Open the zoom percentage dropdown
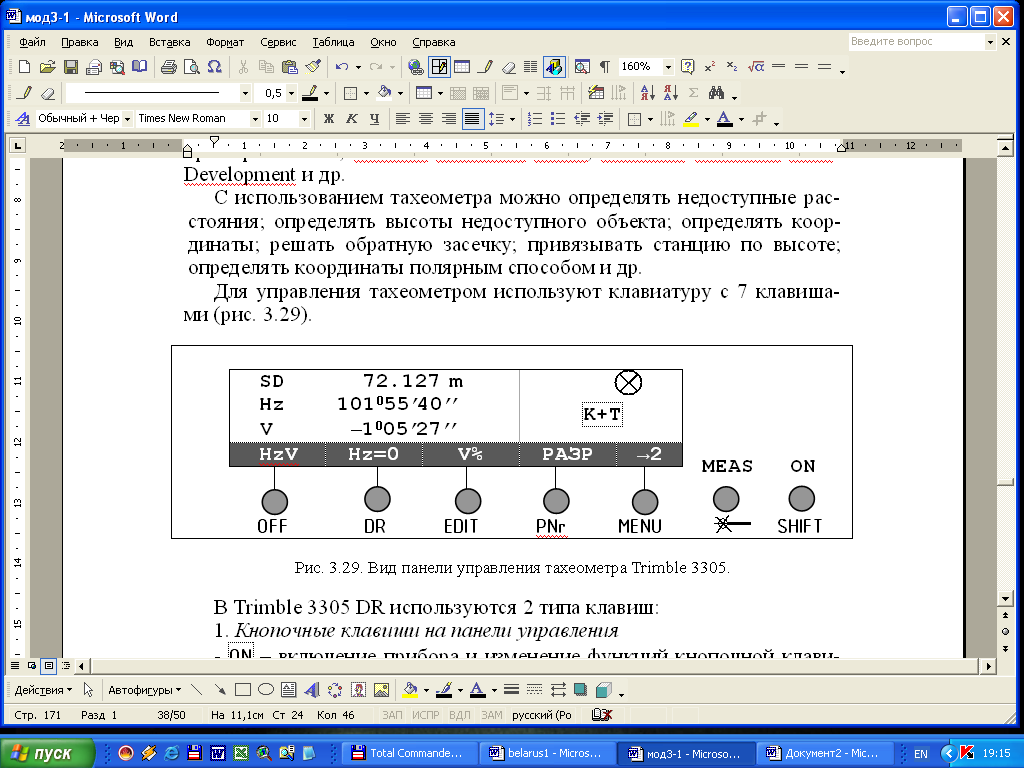Image resolution: width=1024 pixels, height=768 pixels. (x=668, y=67)
